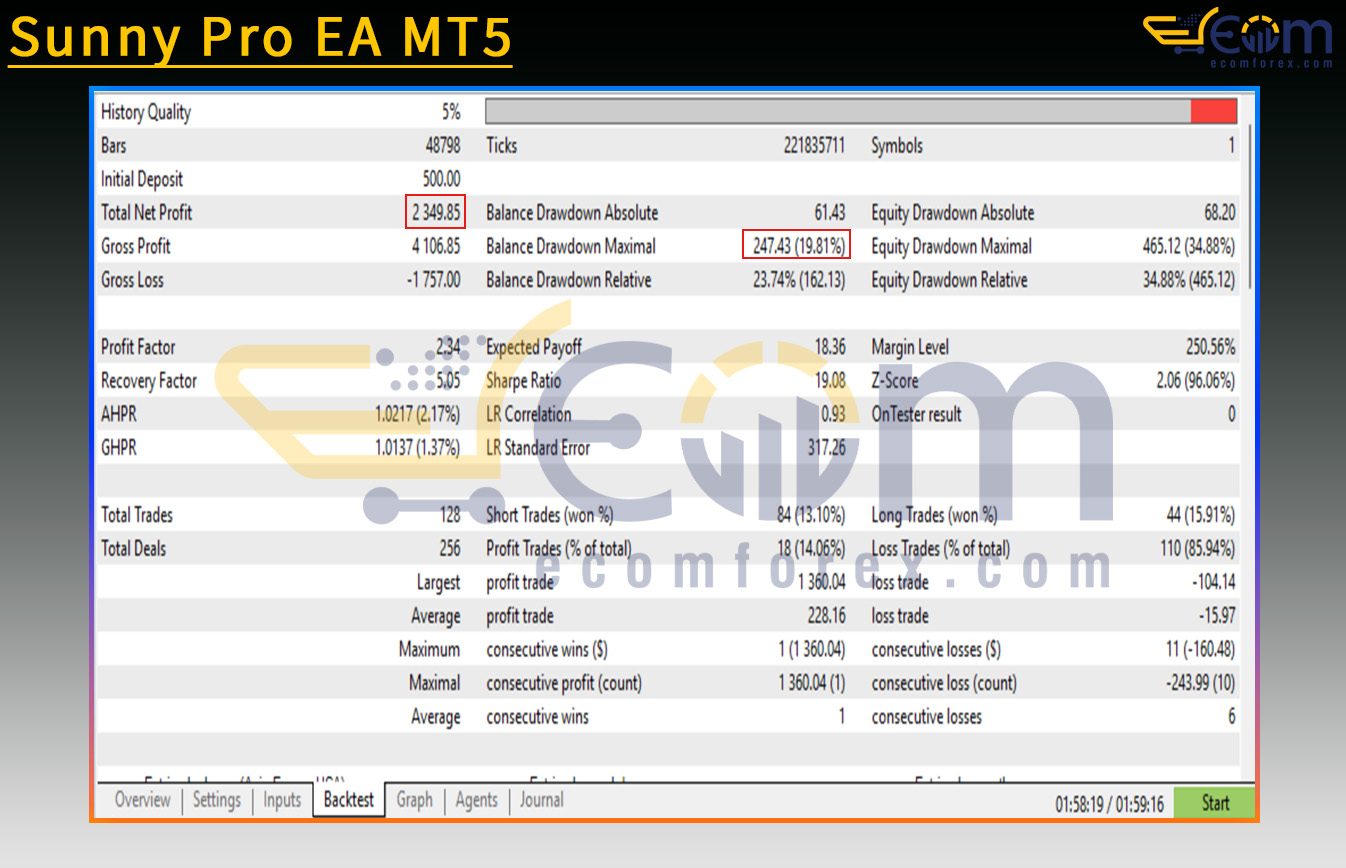Select the Gross Profit value 4 106.85
Image resolution: width=1346 pixels, height=868 pixels.
click(436, 247)
